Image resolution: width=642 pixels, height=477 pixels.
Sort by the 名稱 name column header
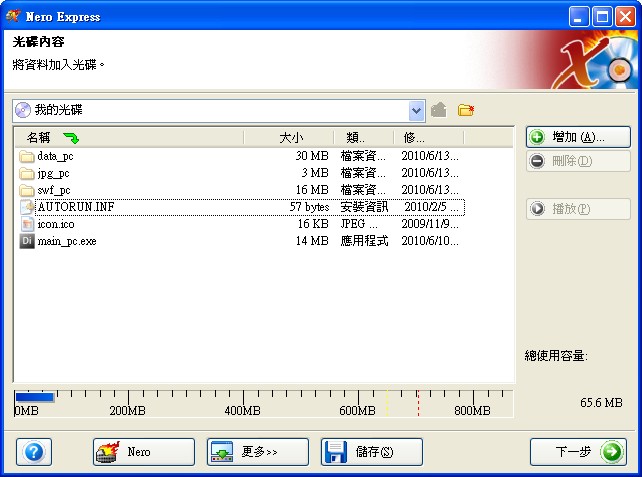(129, 138)
